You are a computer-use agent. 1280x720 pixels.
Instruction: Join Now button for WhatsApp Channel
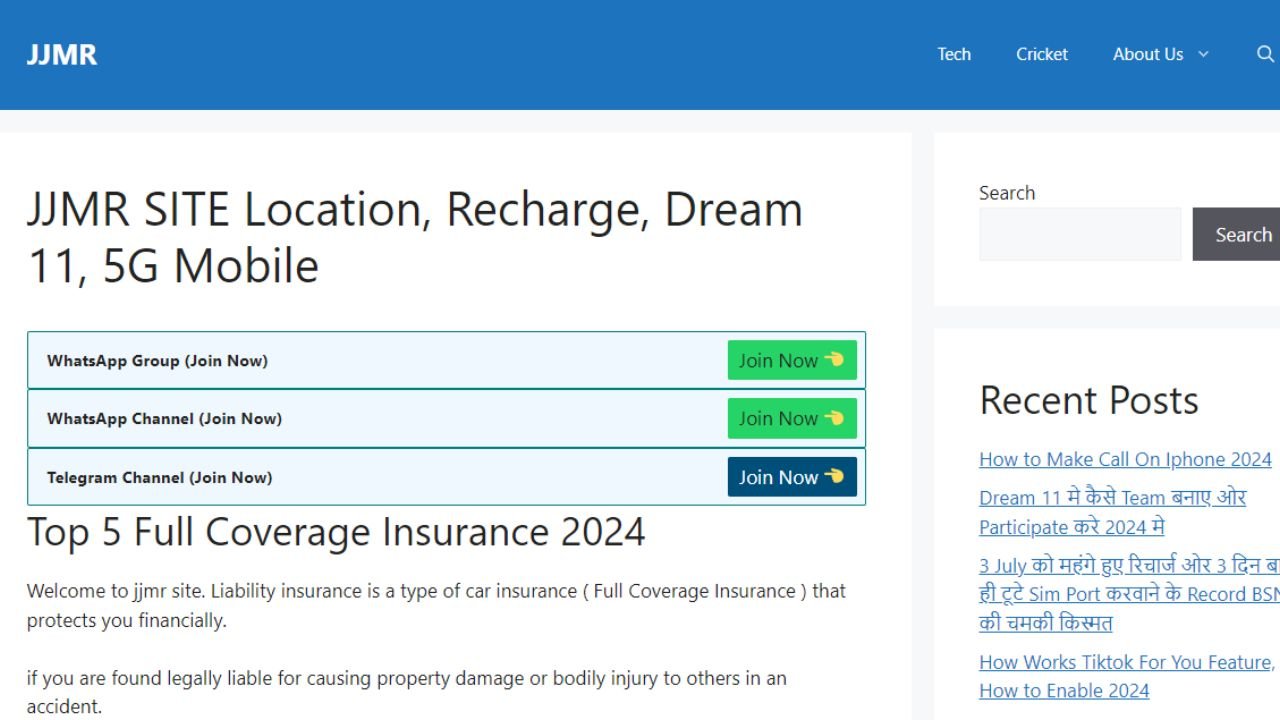792,418
